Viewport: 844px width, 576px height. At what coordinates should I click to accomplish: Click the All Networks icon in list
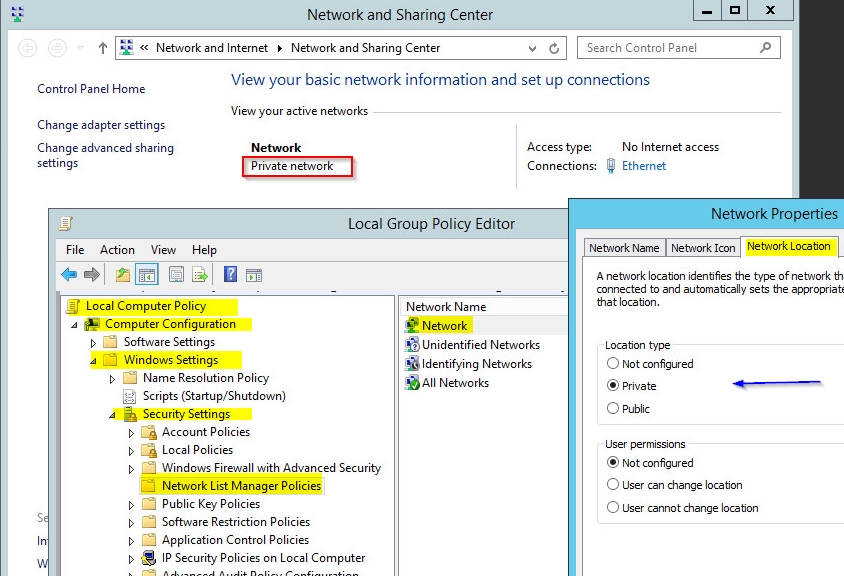(412, 383)
